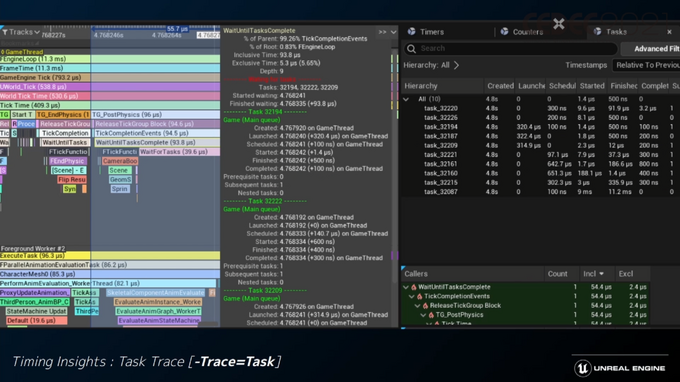
Task: Select task_32220 row
Action: (x=540, y=108)
